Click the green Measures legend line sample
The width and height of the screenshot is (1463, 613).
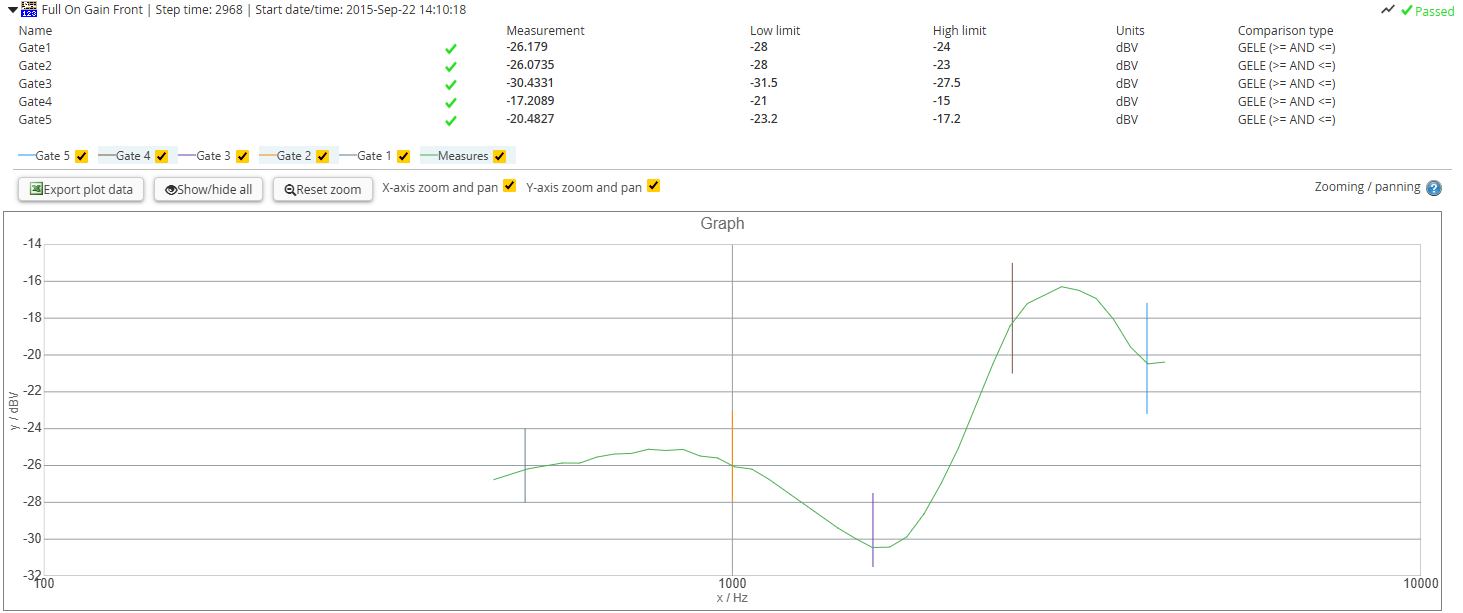click(429, 156)
